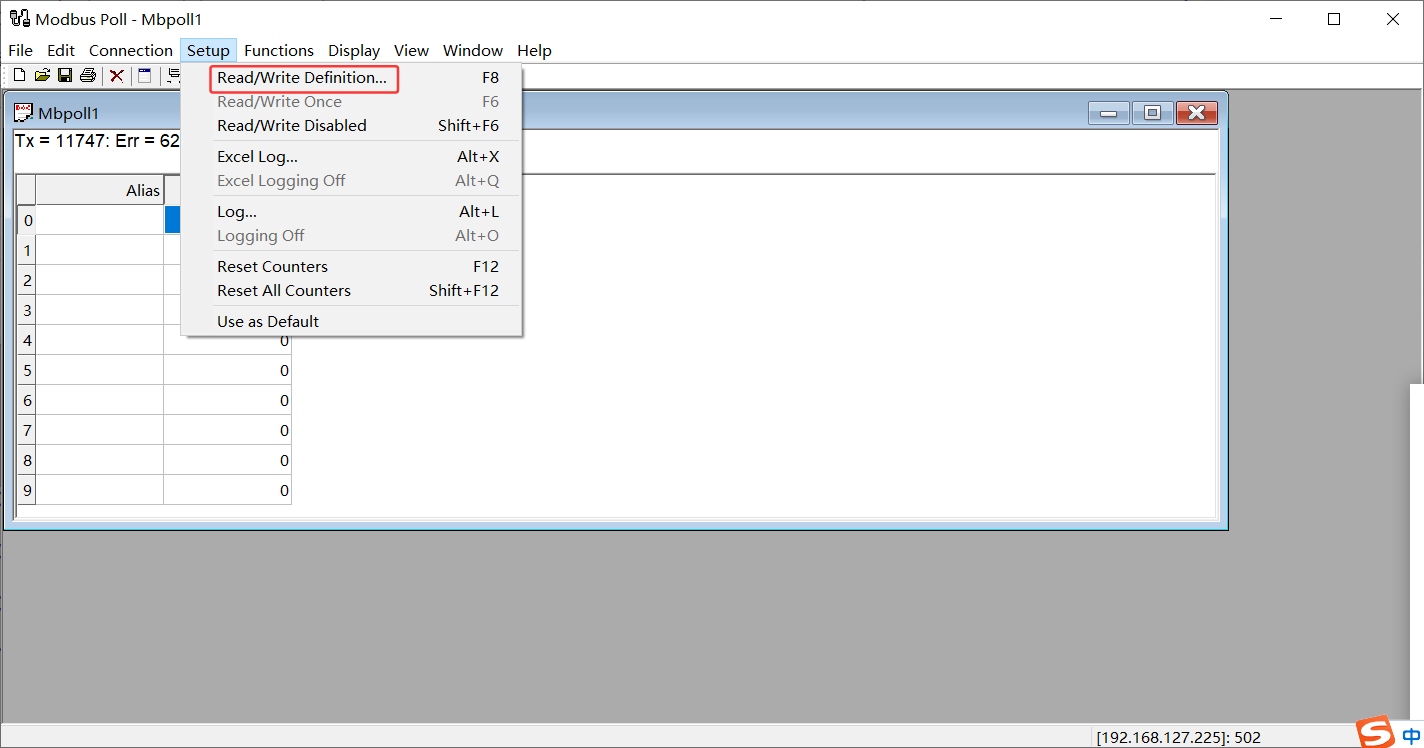1424x748 pixels.
Task: Select Read/Write Disabled menu entry
Action: click(x=352, y=126)
